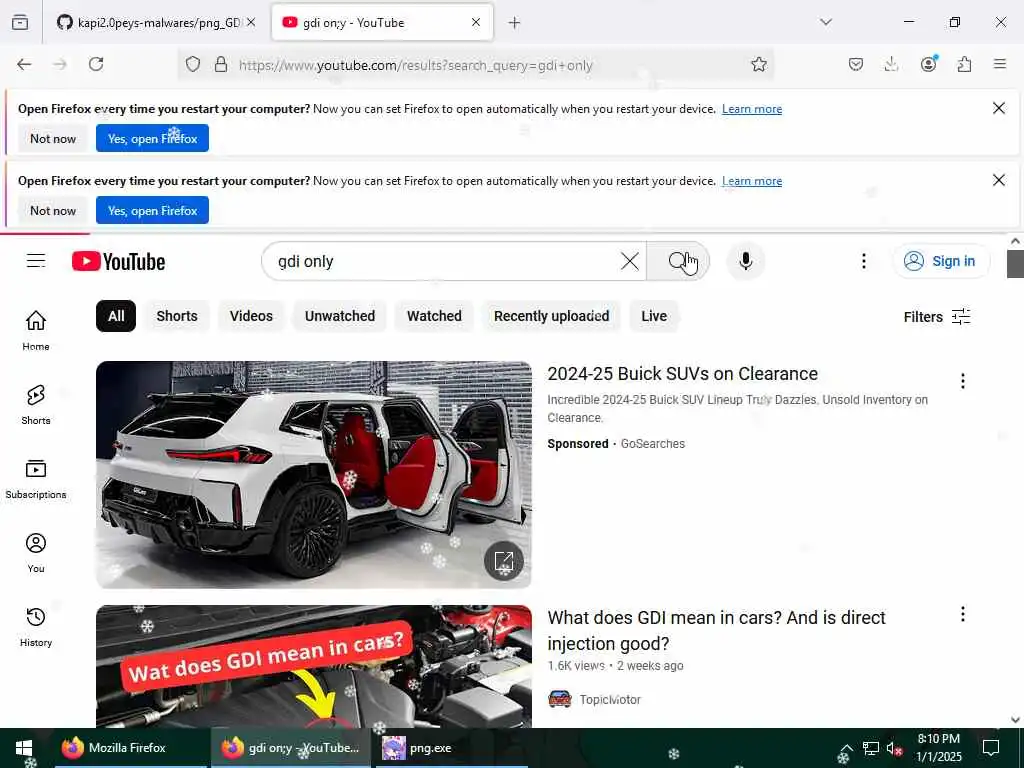Viewport: 1024px width, 768px height.
Task: Toggle the YouTube guide hamburger menu
Action: tap(36, 261)
